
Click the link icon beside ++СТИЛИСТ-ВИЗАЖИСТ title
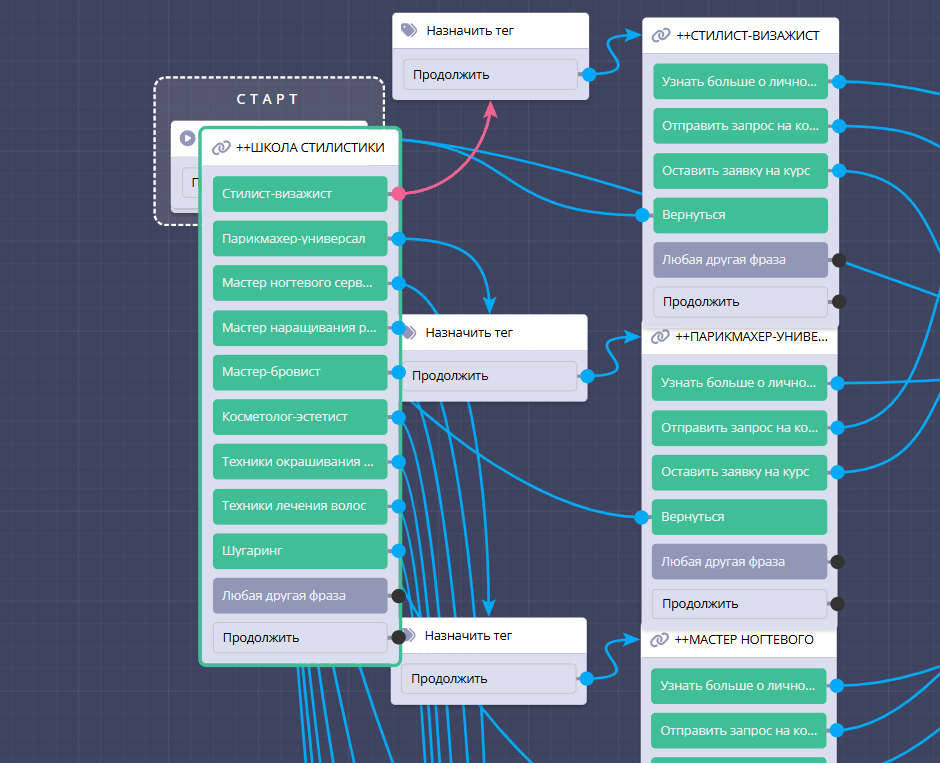click(660, 35)
